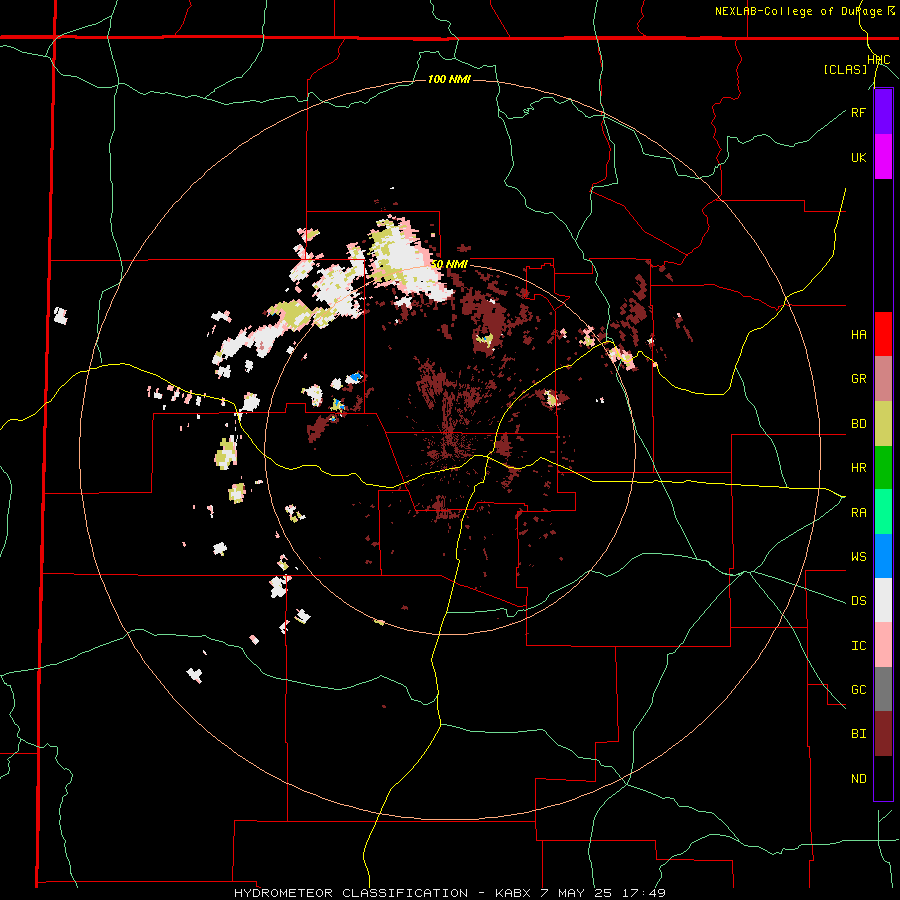Select the 'BD' legend label
Screen dimensions: 900x900
click(858, 424)
